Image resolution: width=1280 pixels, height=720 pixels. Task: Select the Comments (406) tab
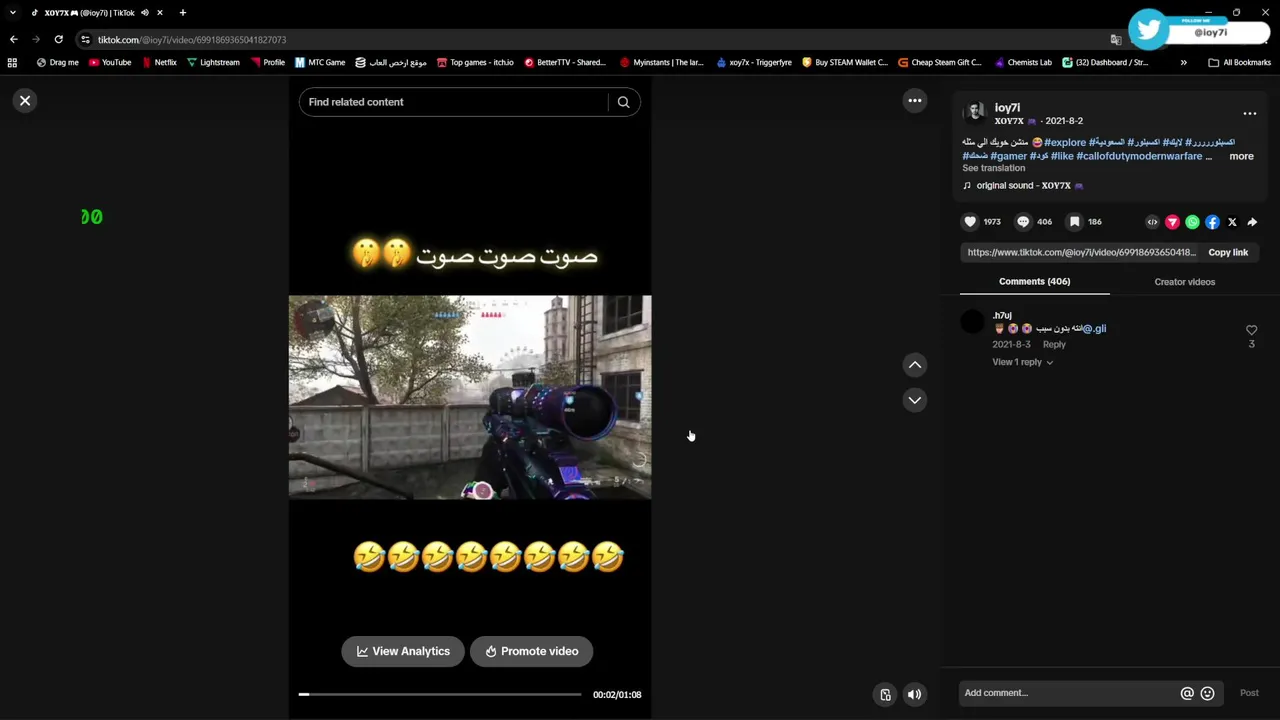click(x=1034, y=282)
